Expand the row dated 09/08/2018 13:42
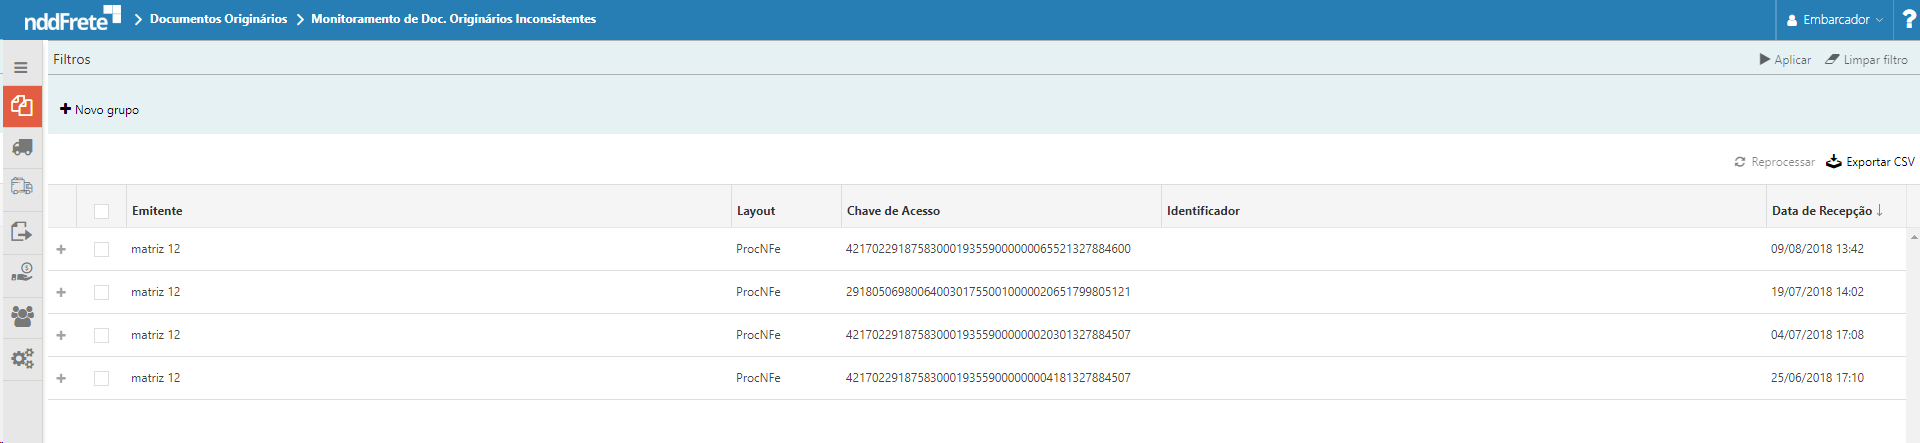 (x=61, y=249)
